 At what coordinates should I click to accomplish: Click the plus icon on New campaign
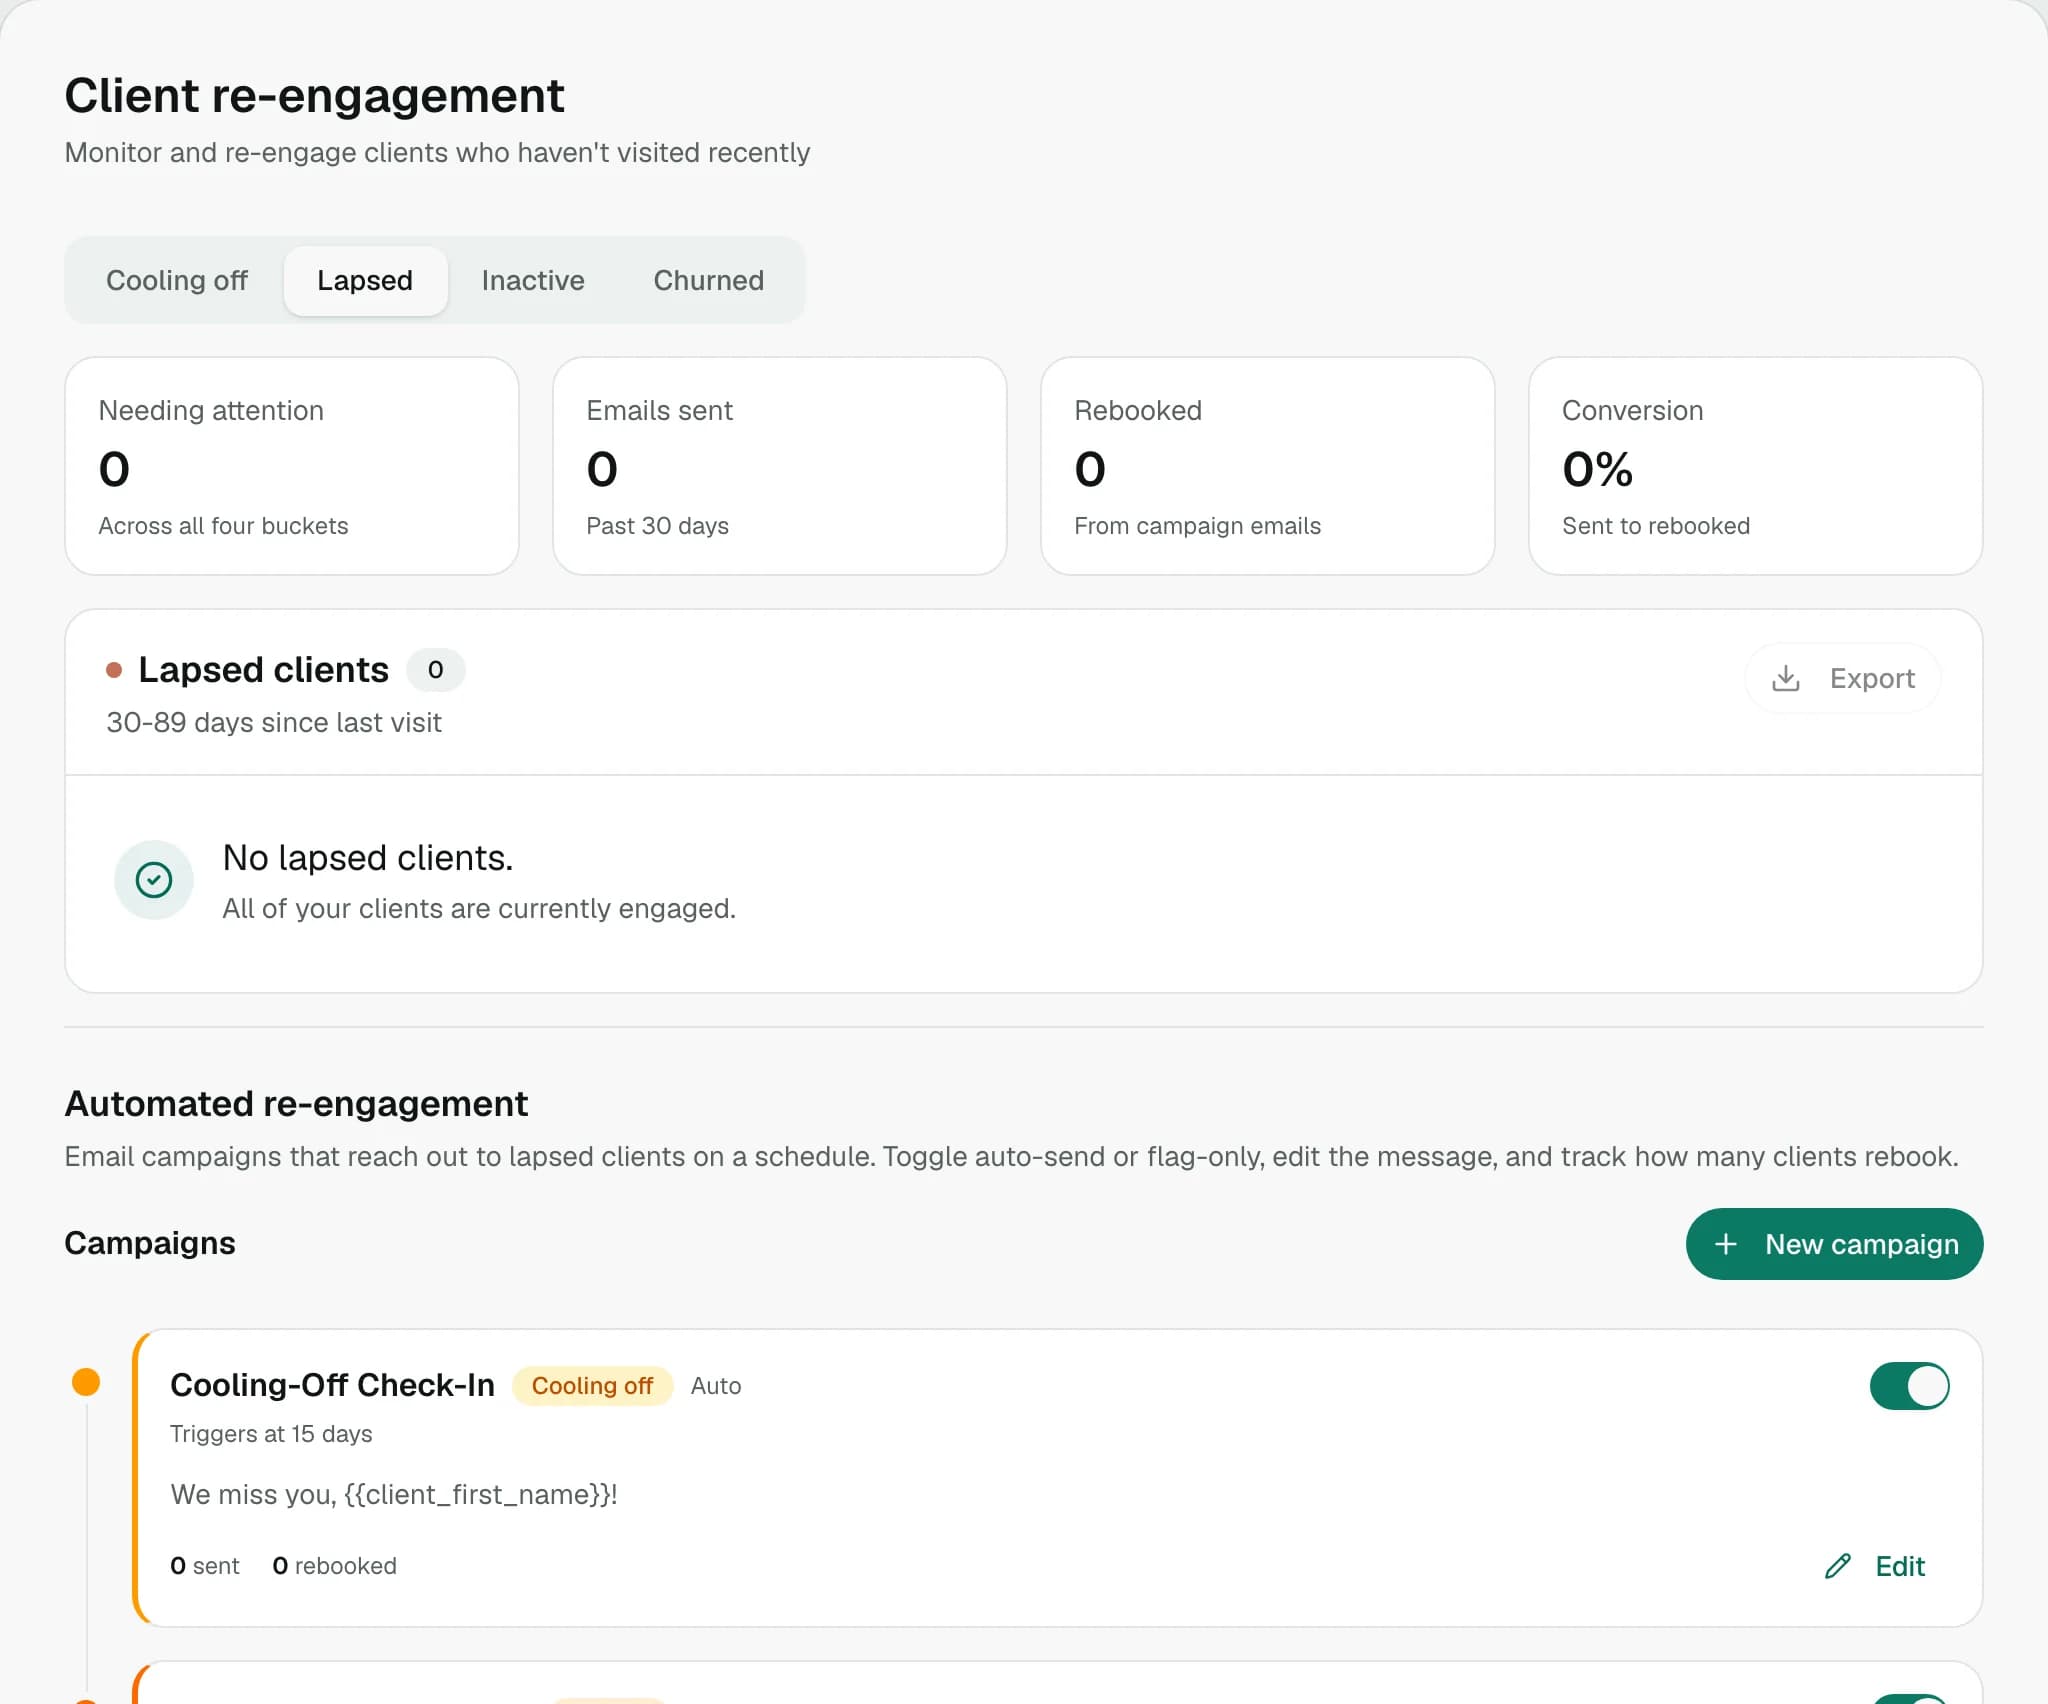[x=1725, y=1244]
